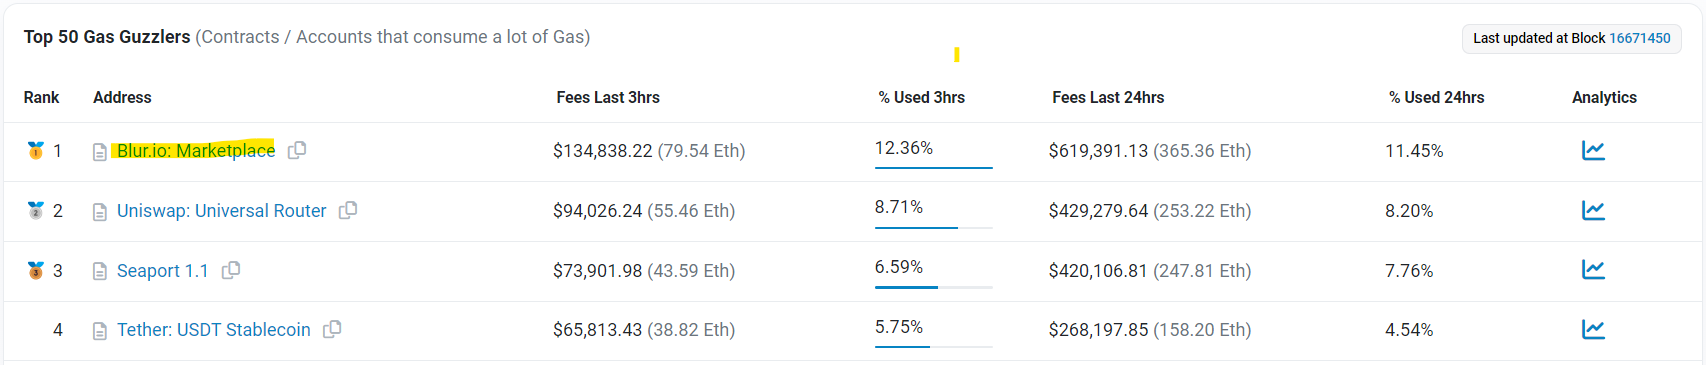Open the Uniswap: Universal Router link

(x=222, y=210)
